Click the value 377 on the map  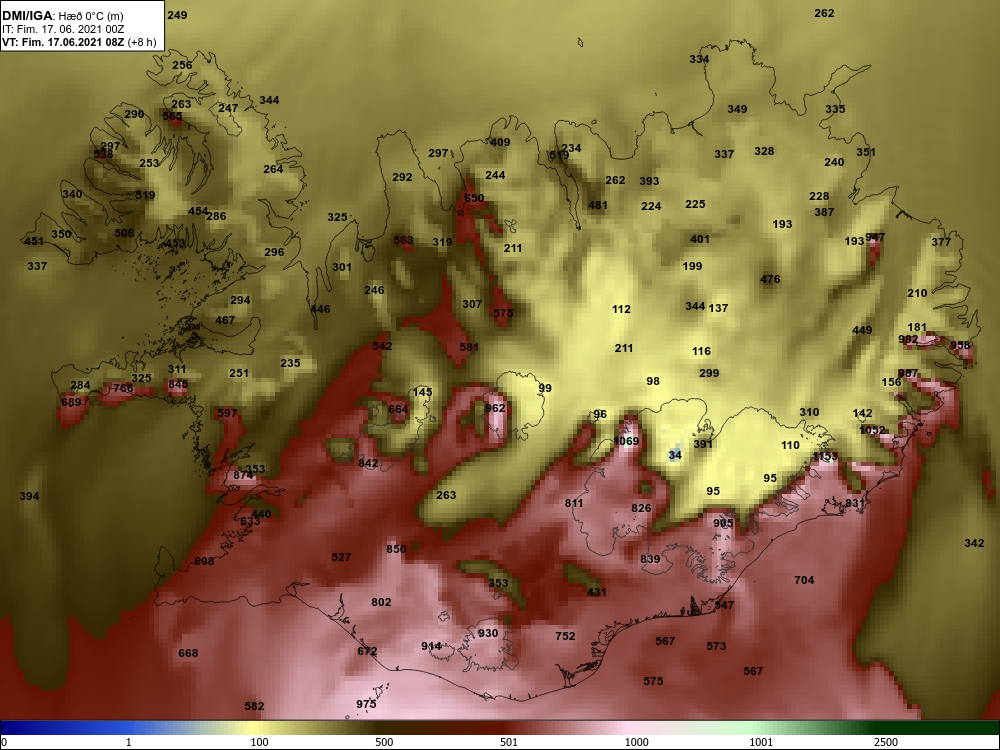click(941, 242)
